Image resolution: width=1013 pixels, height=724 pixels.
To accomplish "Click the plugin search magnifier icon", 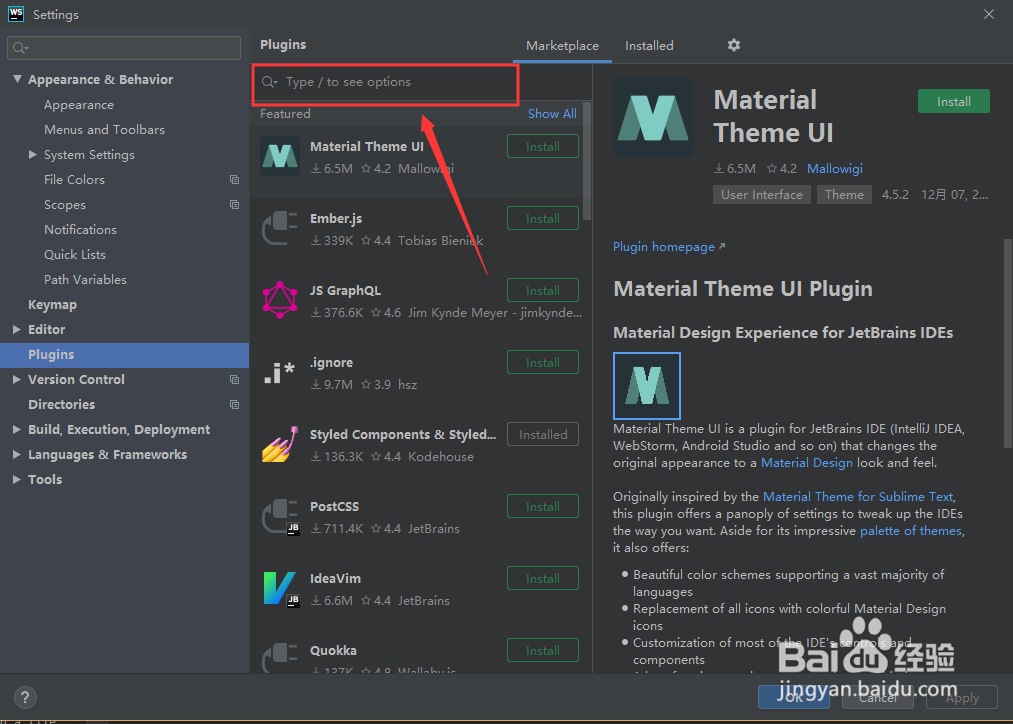I will point(269,82).
